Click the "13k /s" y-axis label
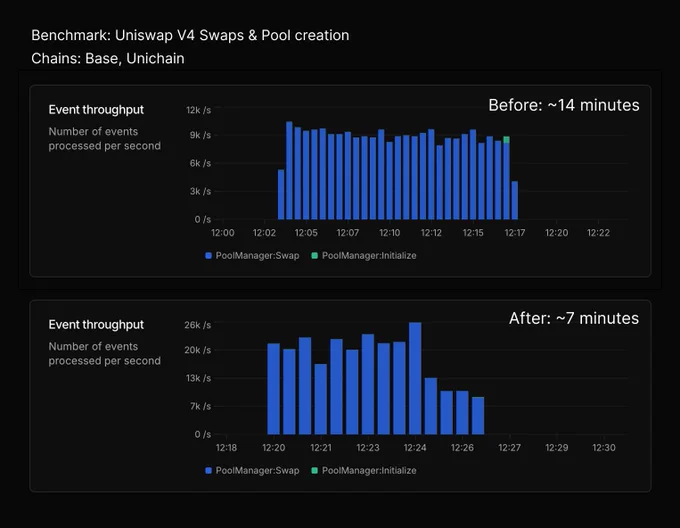 pyautogui.click(x=199, y=378)
